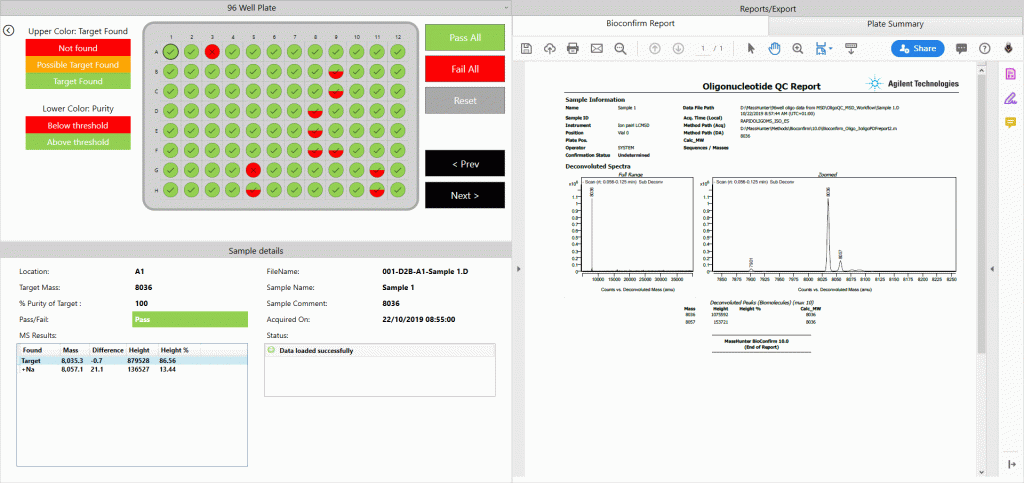The height and width of the screenshot is (483, 1024).
Task: Open the comment bubble icon beside Share
Action: pyautogui.click(x=961, y=48)
